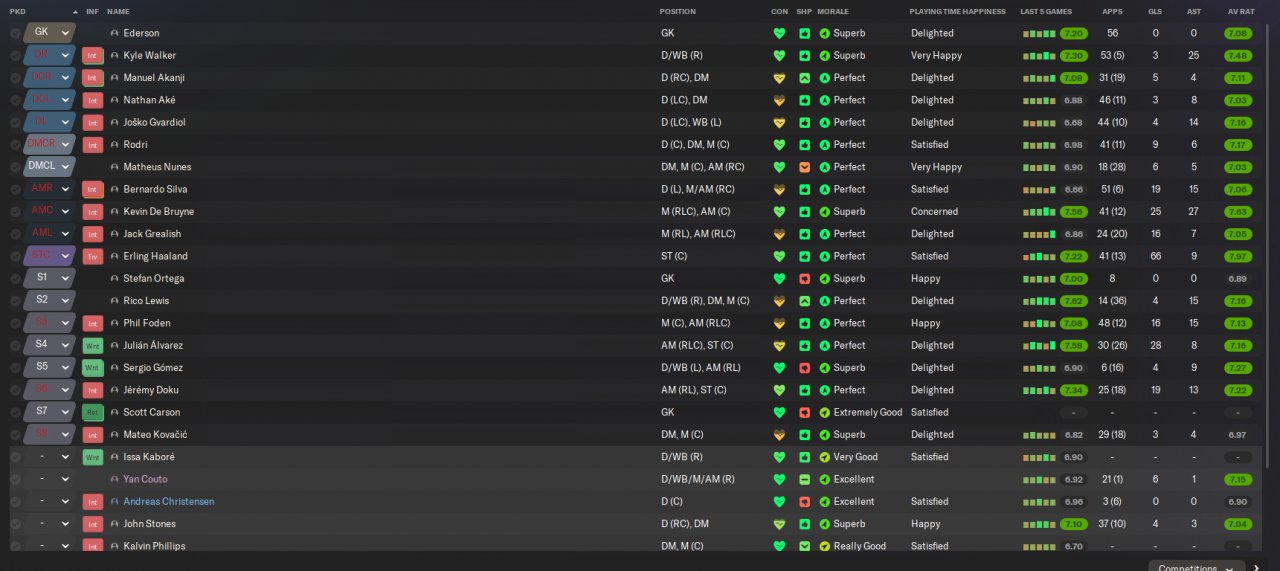This screenshot has height=571, width=1280.
Task: Sort by the NAME column header
Action: [118, 11]
